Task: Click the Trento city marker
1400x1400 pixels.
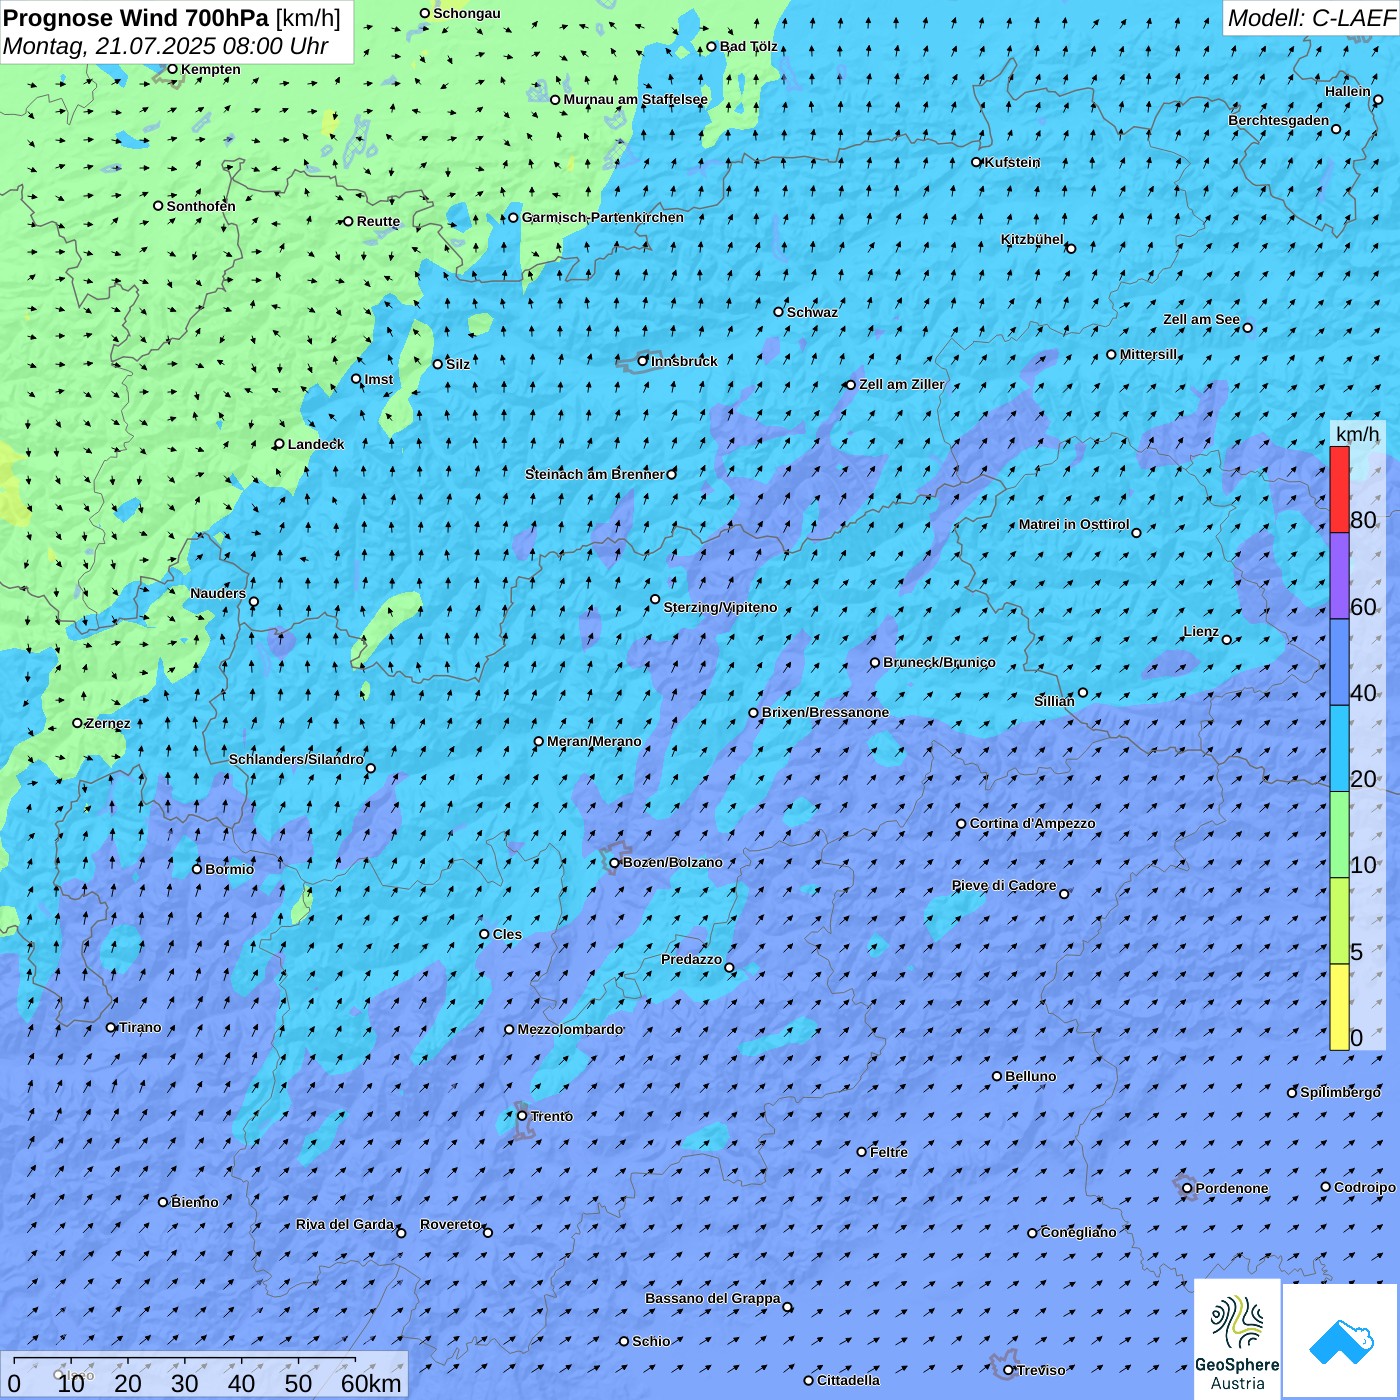Action: (522, 1116)
